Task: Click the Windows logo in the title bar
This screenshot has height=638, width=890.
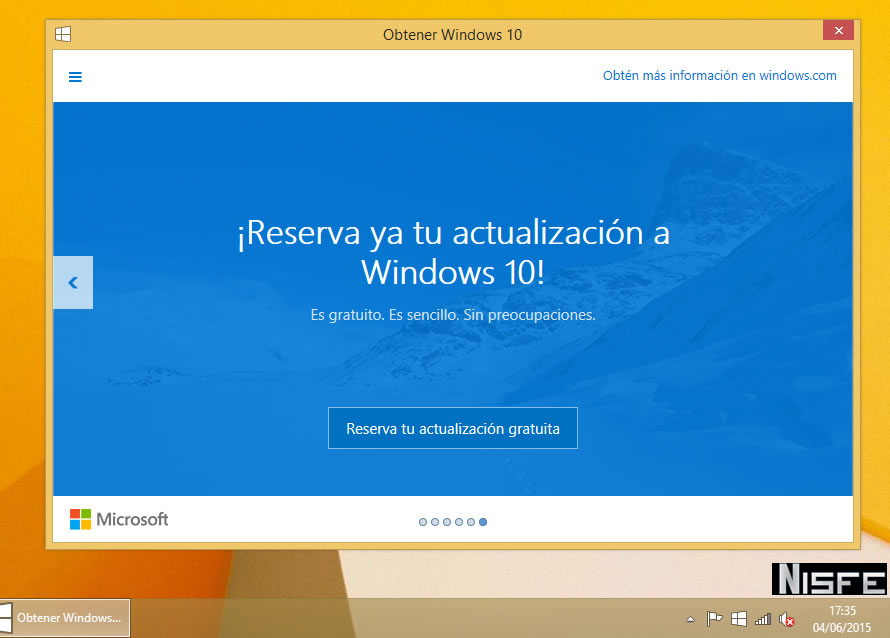Action: (63, 34)
